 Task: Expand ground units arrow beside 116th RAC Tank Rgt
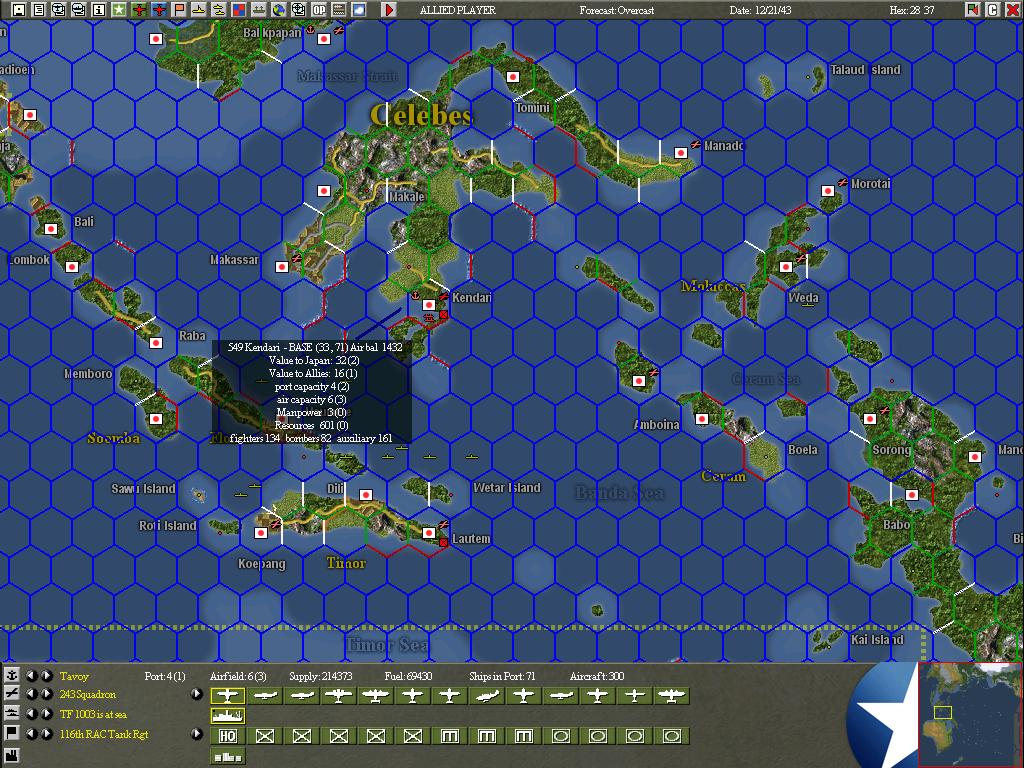pos(197,733)
